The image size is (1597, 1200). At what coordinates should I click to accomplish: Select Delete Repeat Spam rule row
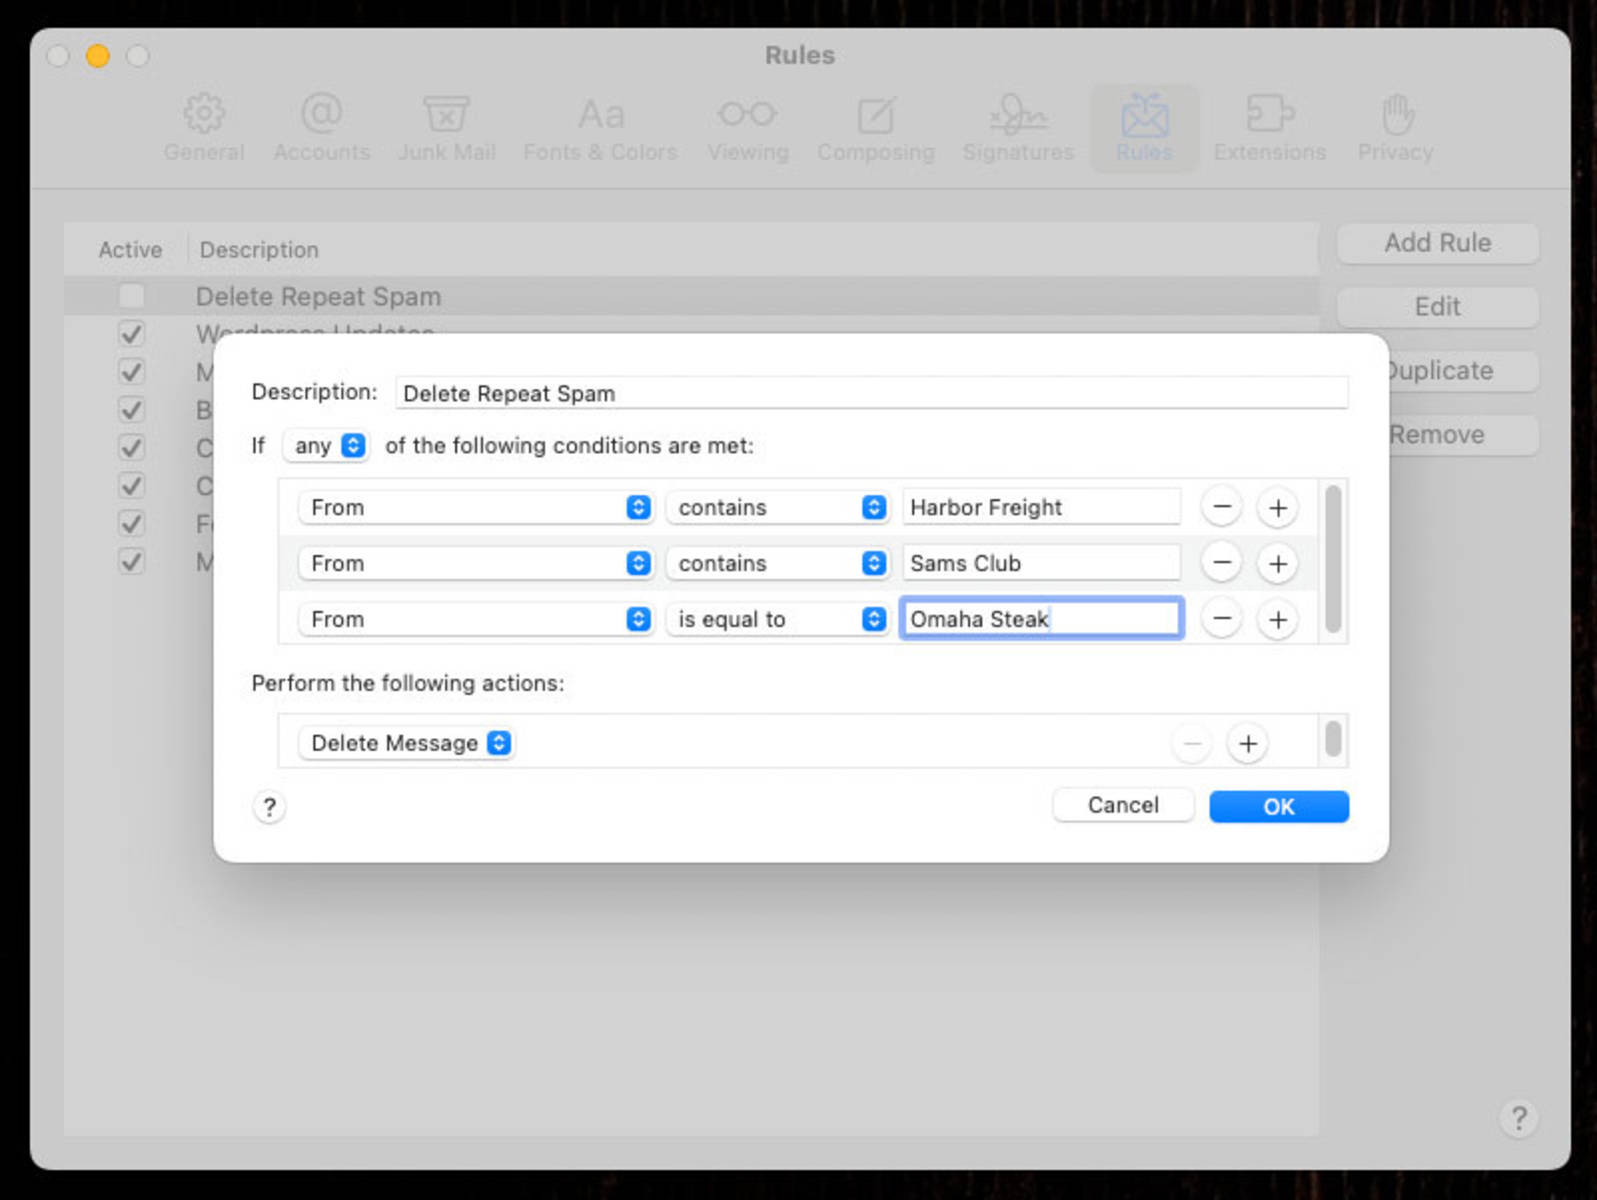pyautogui.click(x=691, y=296)
